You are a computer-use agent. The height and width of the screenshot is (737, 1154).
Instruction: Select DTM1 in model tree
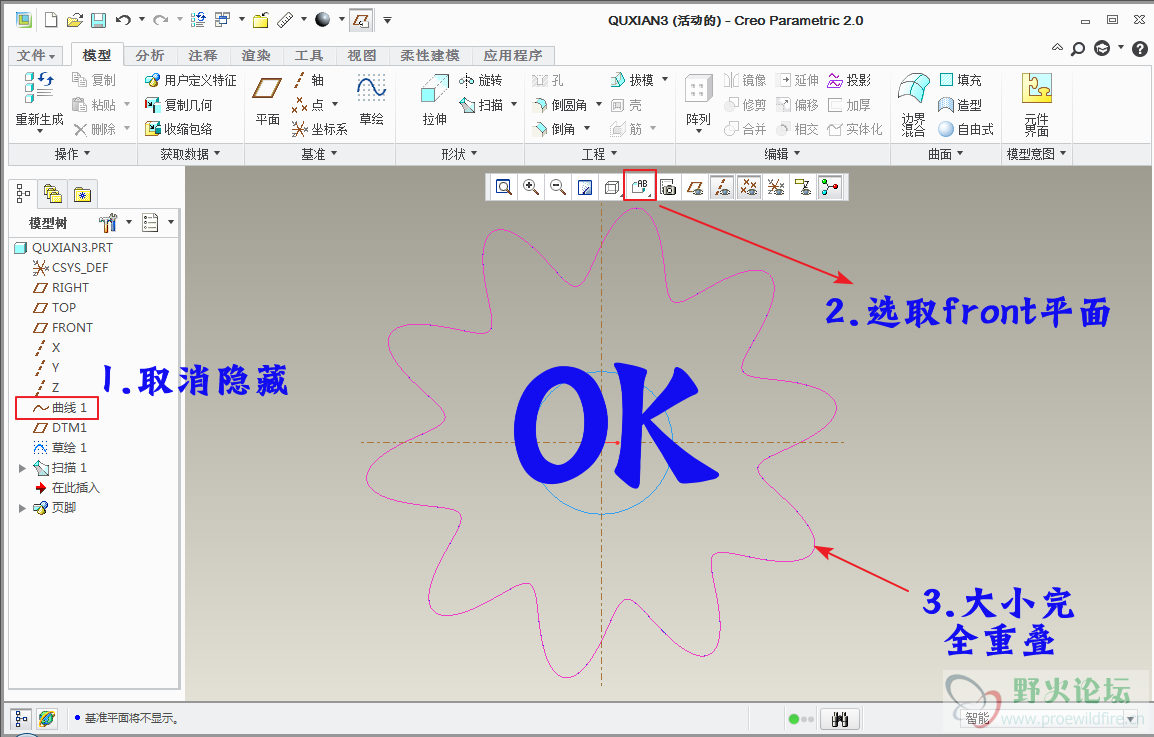[x=60, y=428]
